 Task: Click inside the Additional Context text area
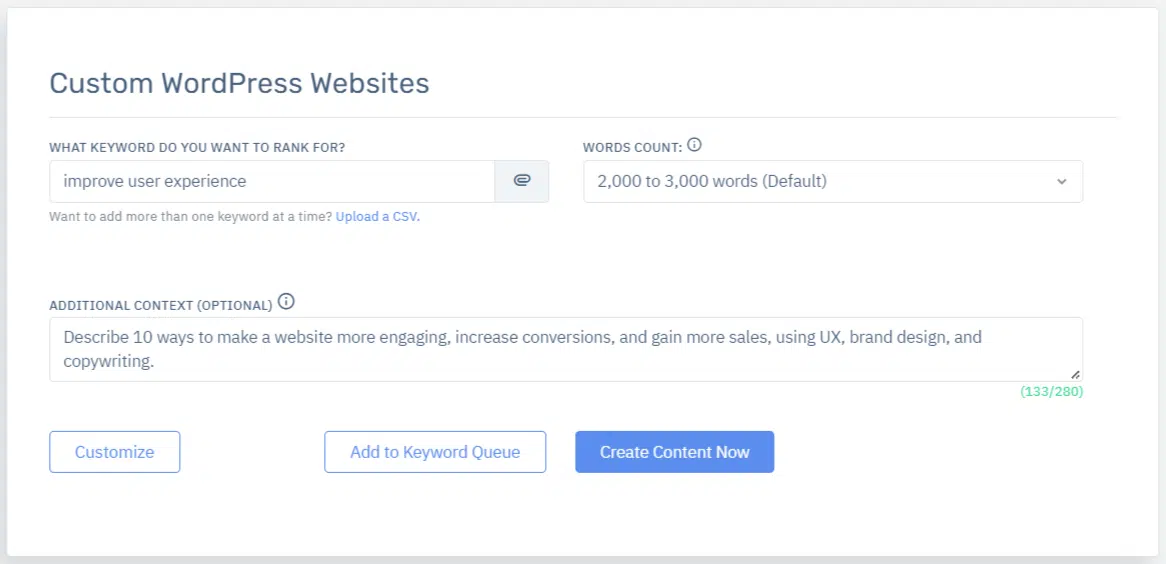[x=566, y=350]
